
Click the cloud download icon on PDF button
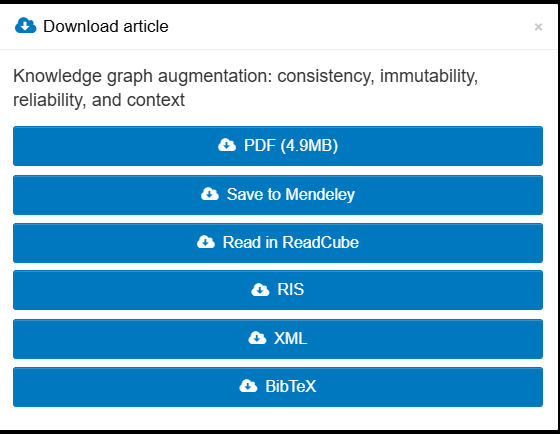[x=227, y=145]
